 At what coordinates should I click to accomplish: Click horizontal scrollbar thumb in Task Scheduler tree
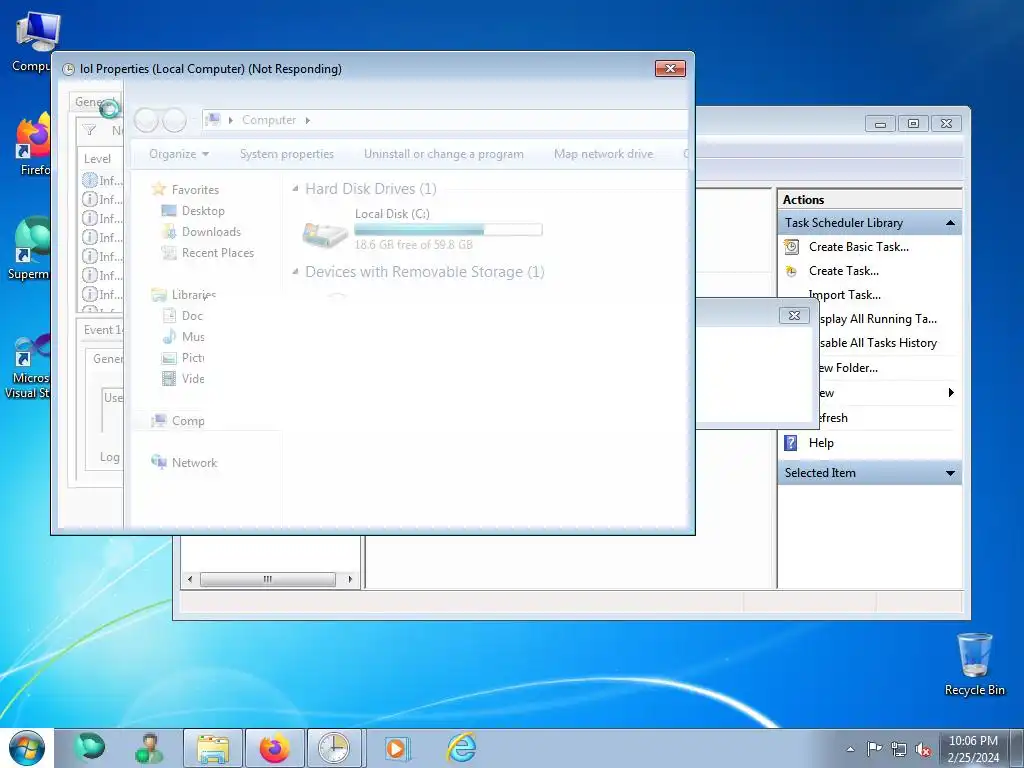click(x=268, y=579)
